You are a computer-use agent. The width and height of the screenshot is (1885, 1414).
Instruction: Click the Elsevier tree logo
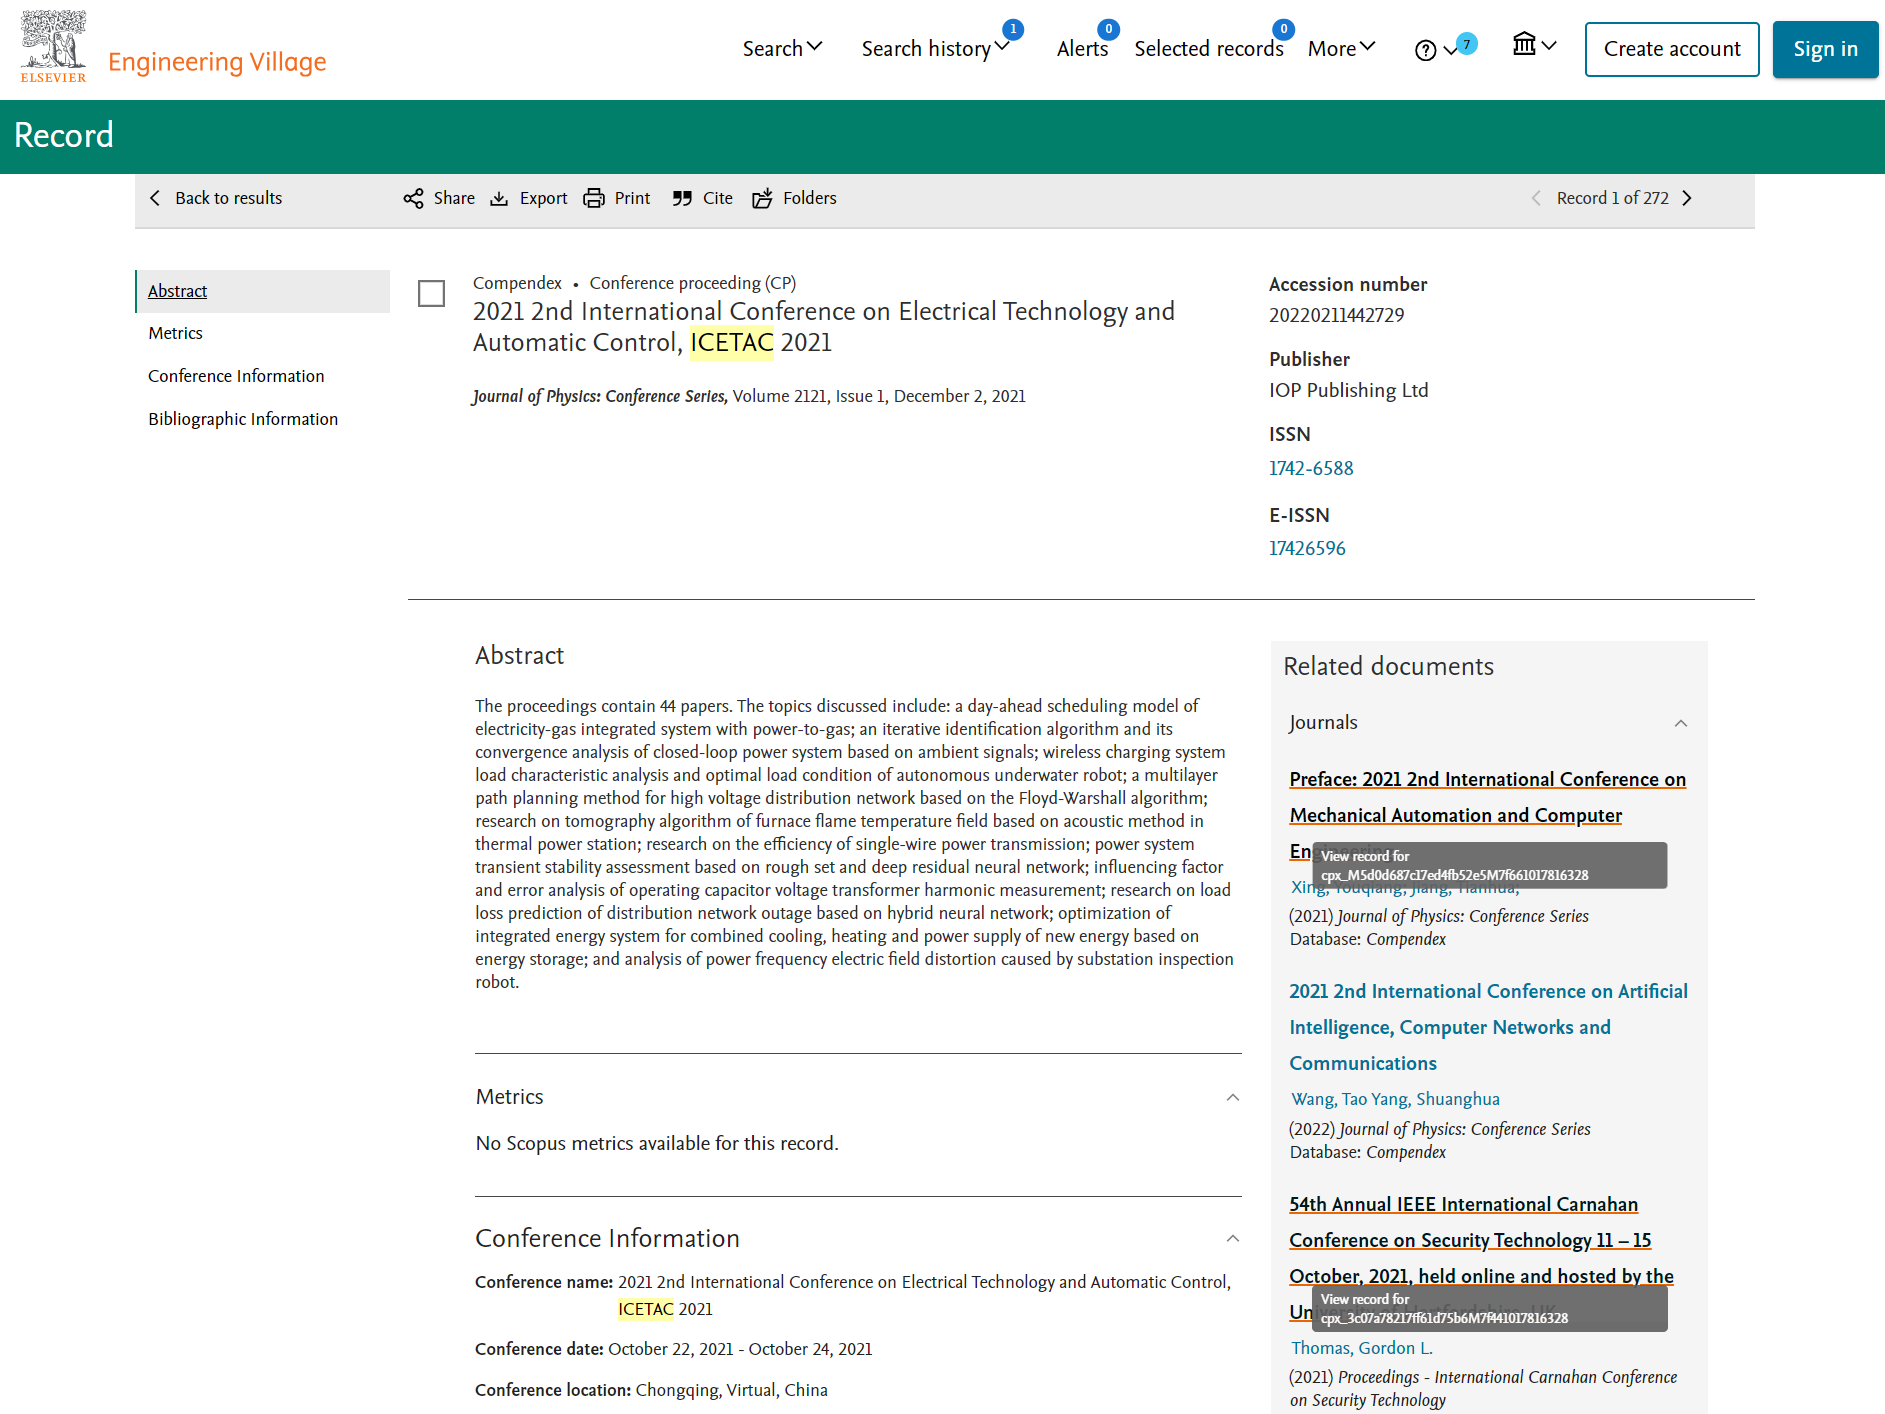pos(53,46)
